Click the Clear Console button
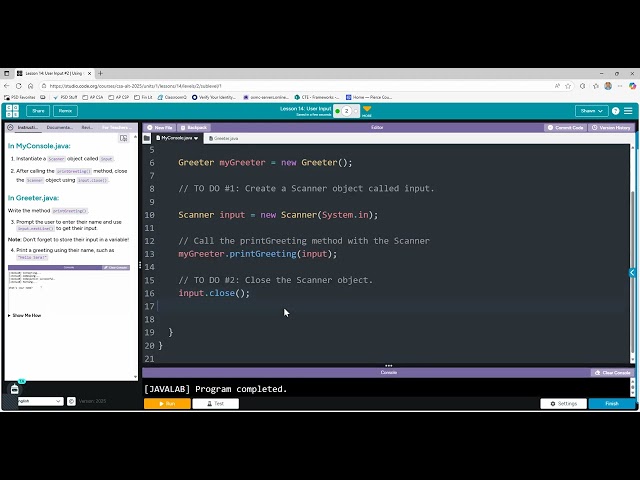The image size is (640, 480). [613, 373]
